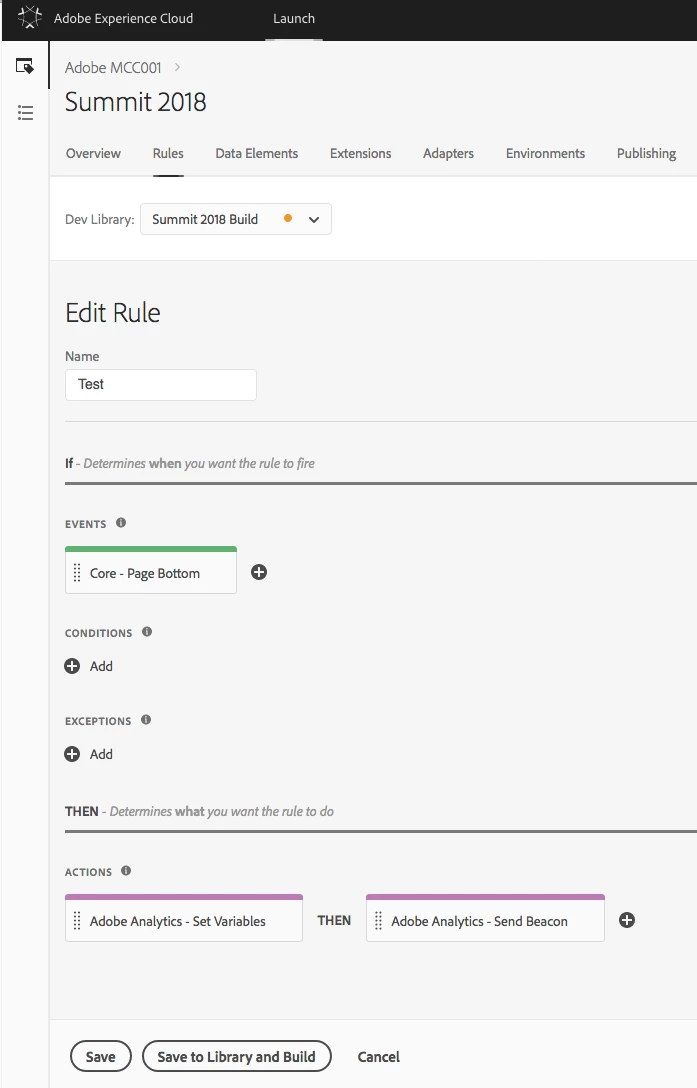
Task: Click plus icon to add an exception
Action: (x=72, y=754)
